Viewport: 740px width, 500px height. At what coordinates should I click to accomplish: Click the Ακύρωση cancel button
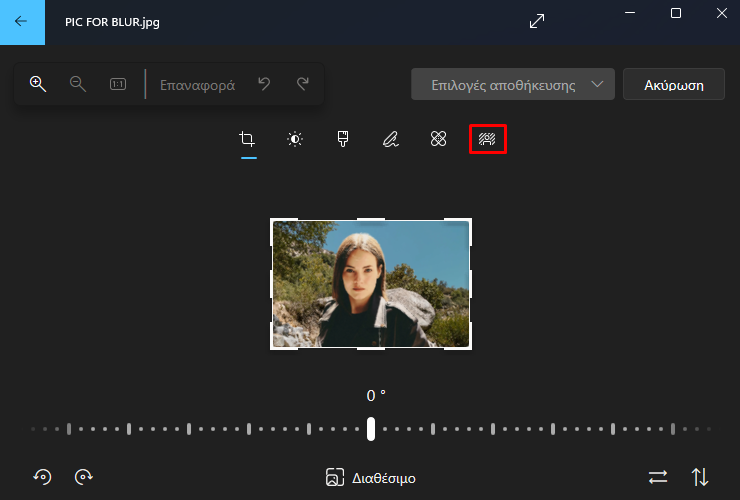click(674, 85)
